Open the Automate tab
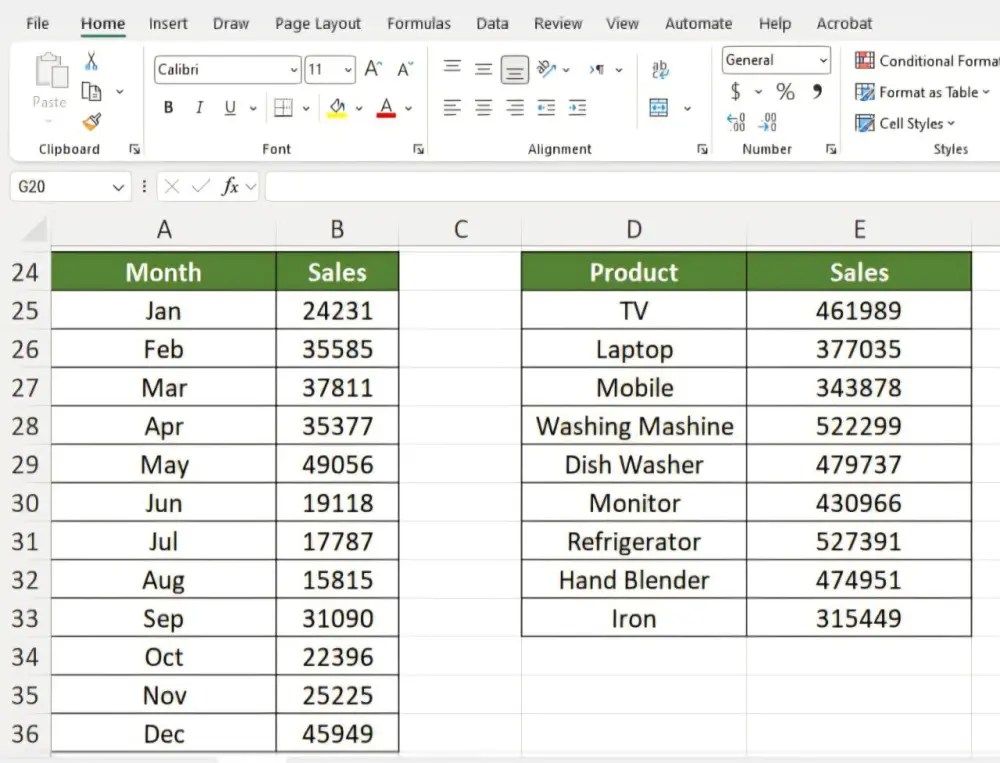 (x=698, y=24)
